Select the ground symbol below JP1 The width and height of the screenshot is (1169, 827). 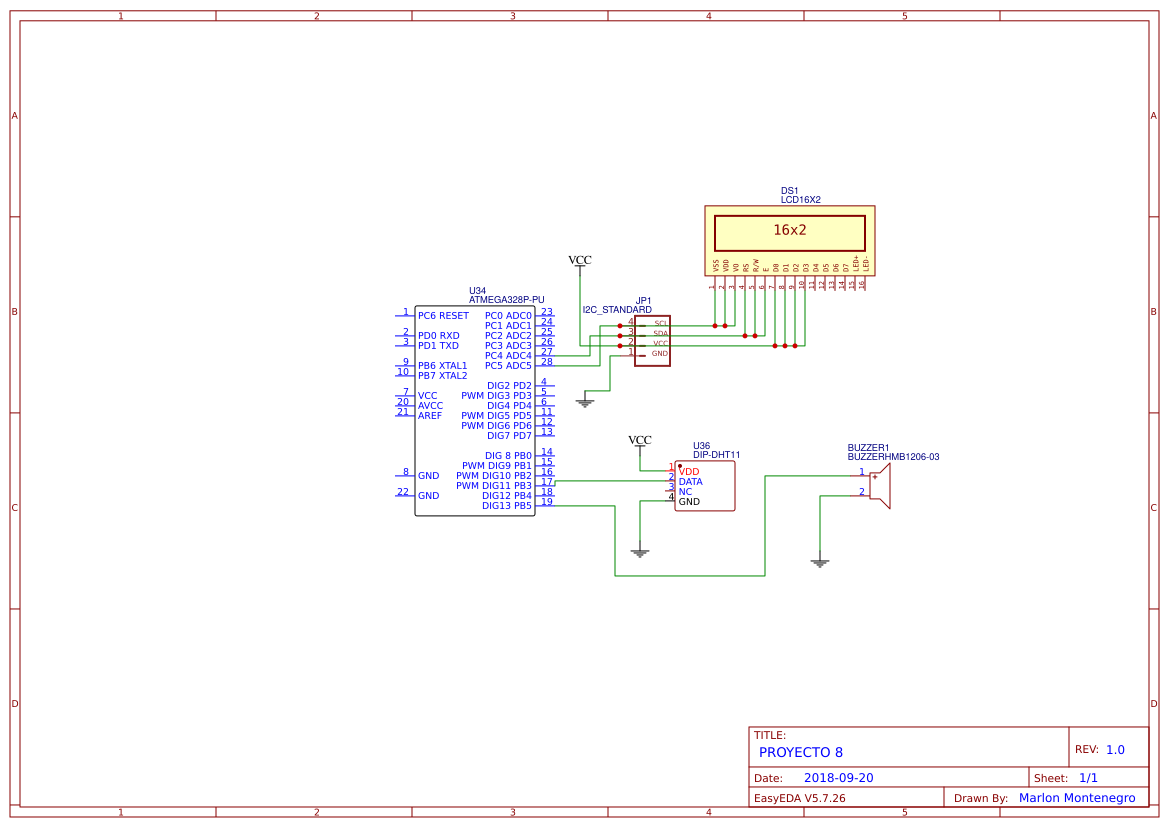tap(586, 400)
